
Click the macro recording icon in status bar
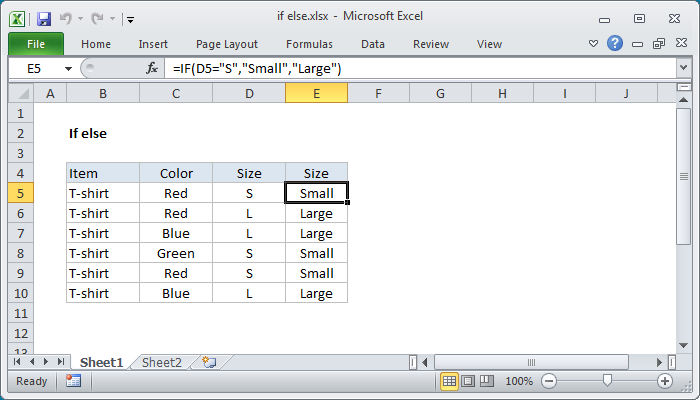click(x=73, y=381)
